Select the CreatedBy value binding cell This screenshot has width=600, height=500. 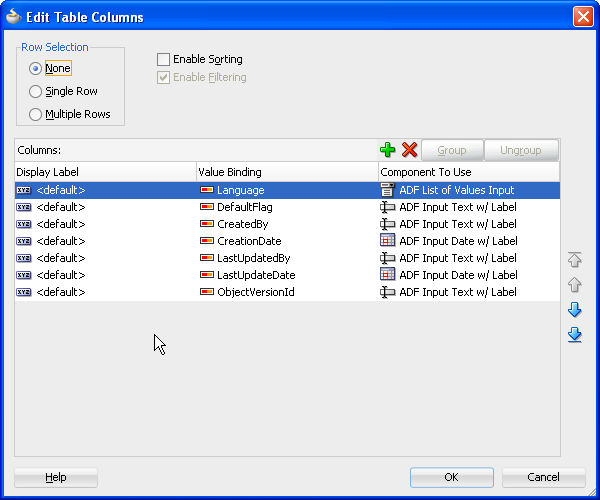[x=287, y=224]
